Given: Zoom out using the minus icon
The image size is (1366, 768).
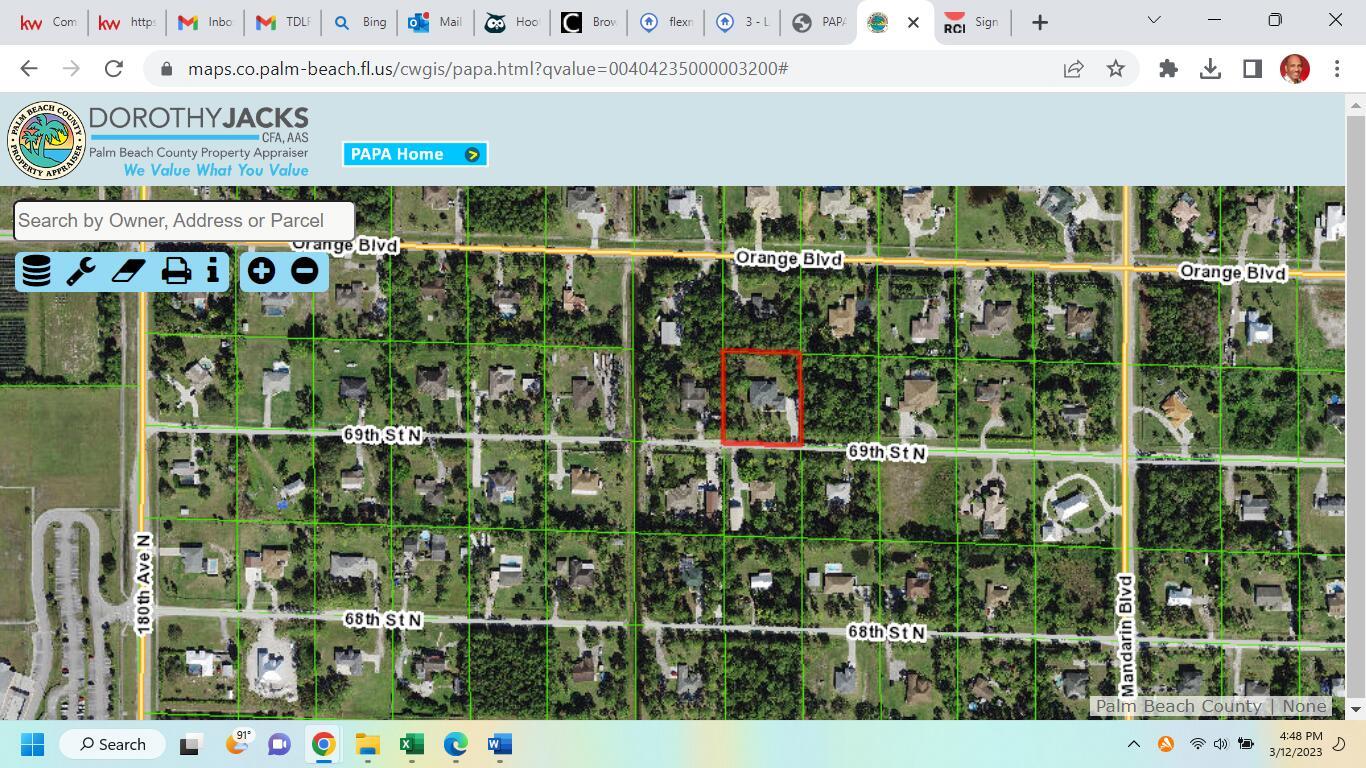Looking at the screenshot, I should 303,271.
